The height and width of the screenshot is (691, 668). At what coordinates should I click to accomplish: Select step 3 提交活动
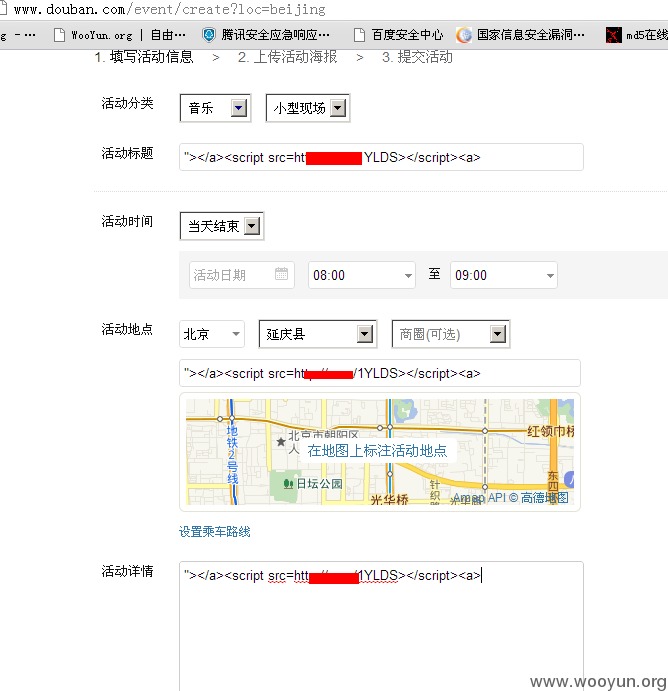pyautogui.click(x=417, y=57)
